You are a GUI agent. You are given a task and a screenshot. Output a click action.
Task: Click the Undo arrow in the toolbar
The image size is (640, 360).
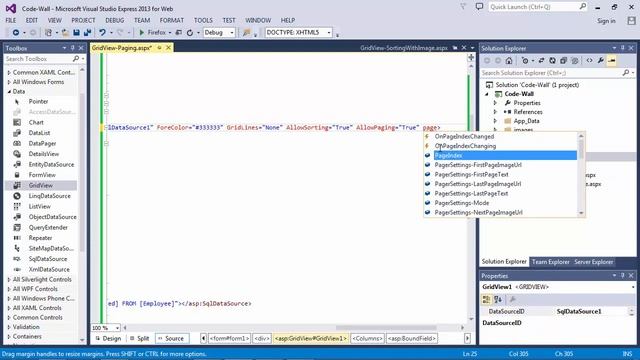tap(102, 33)
